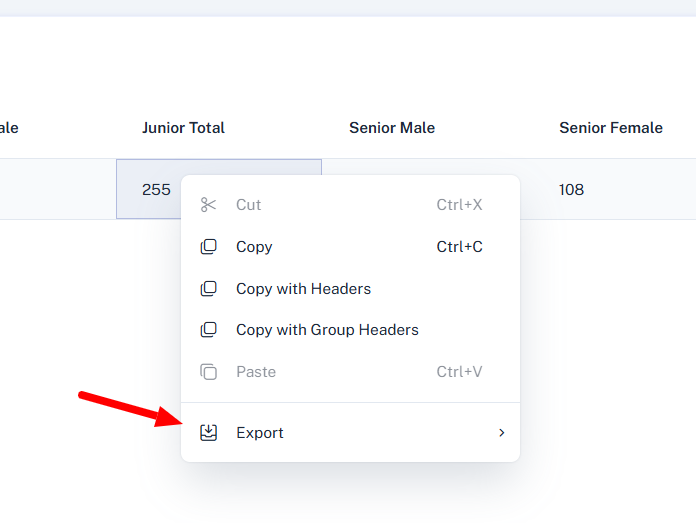Open the Export menu item

[x=260, y=433]
